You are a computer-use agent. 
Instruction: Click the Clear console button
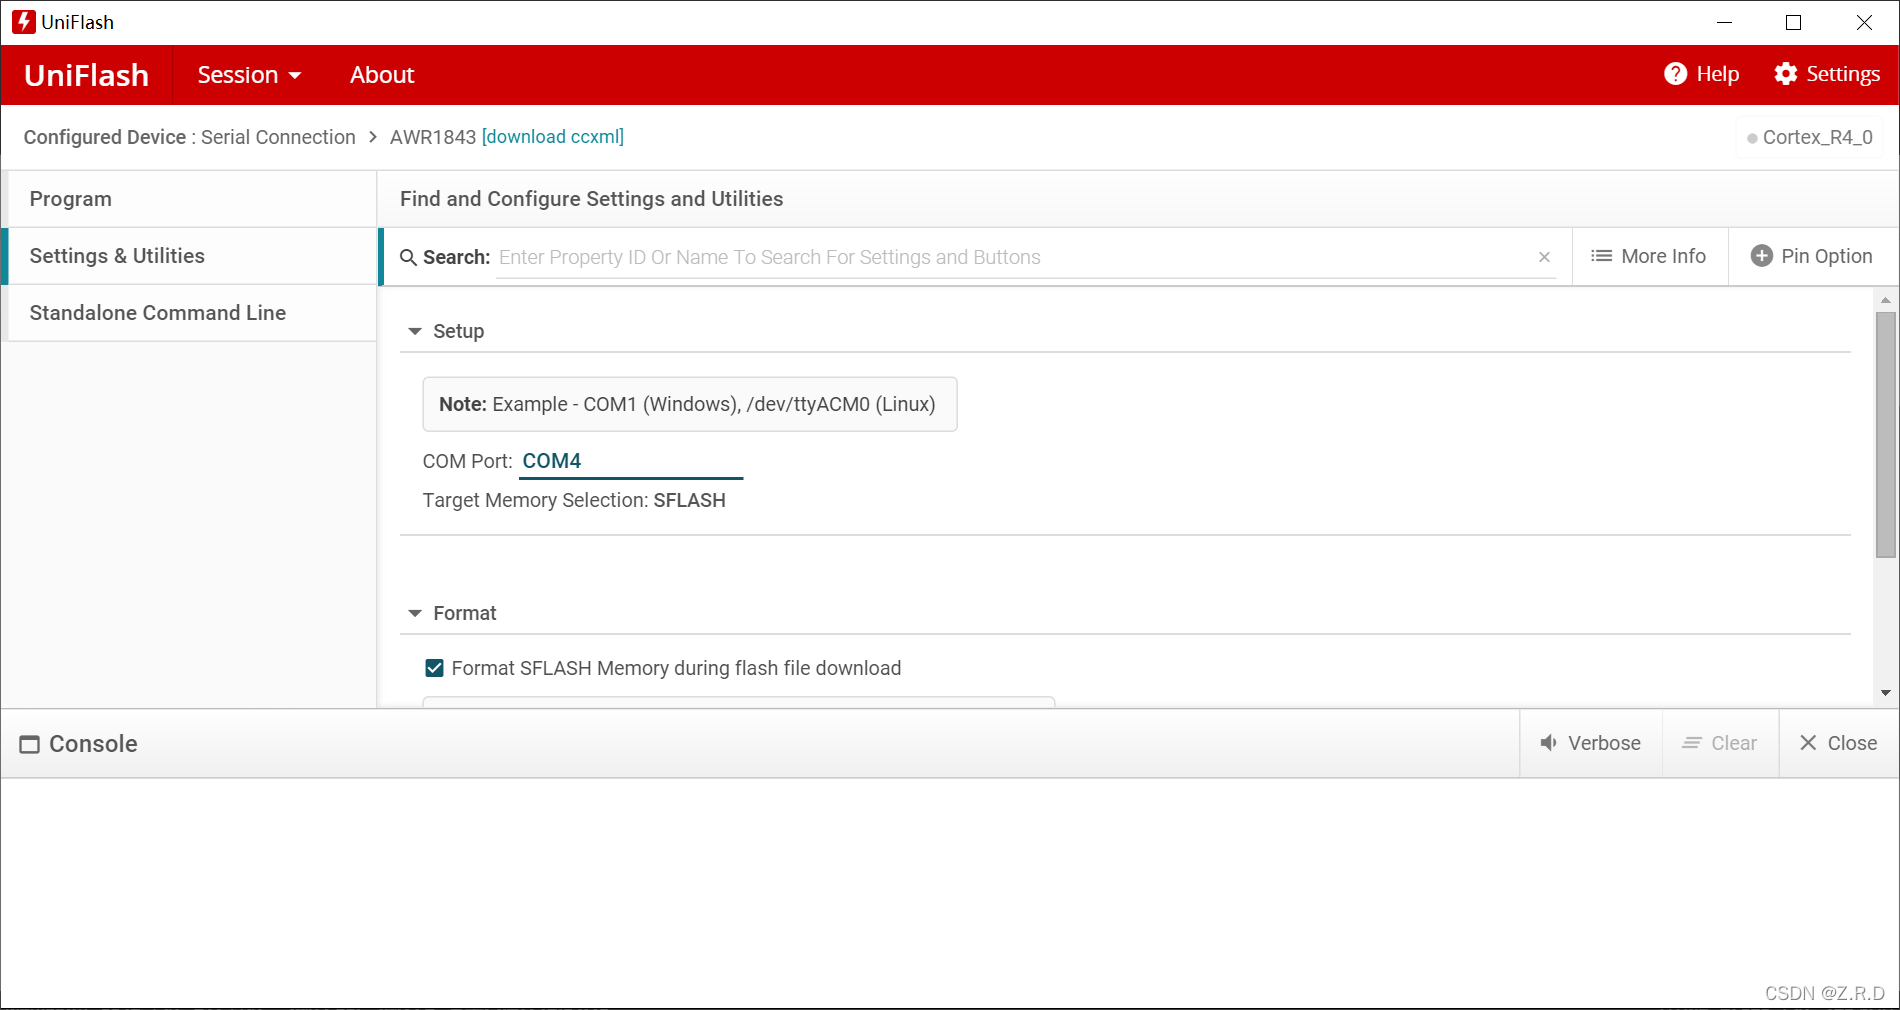click(1720, 743)
